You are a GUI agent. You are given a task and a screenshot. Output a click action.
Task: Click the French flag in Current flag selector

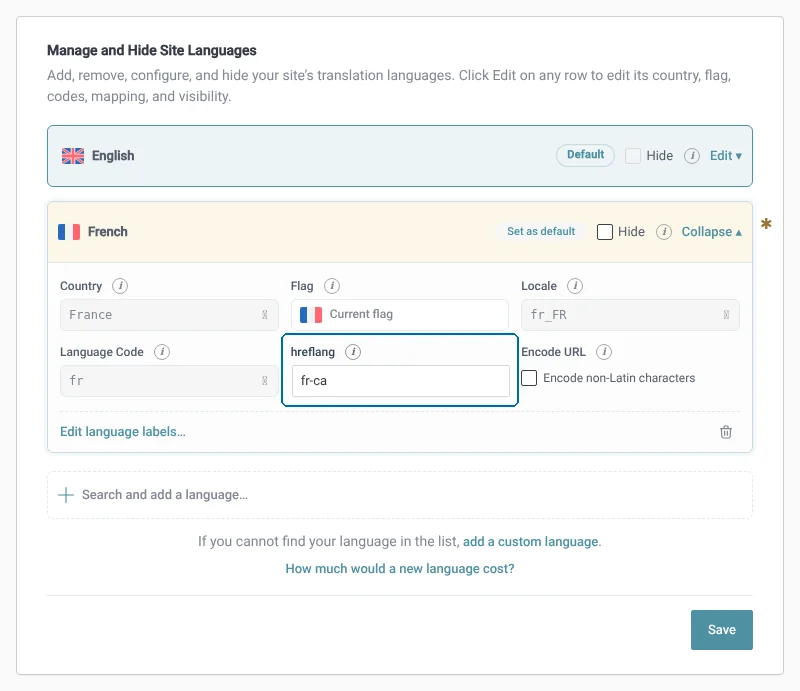pos(311,315)
